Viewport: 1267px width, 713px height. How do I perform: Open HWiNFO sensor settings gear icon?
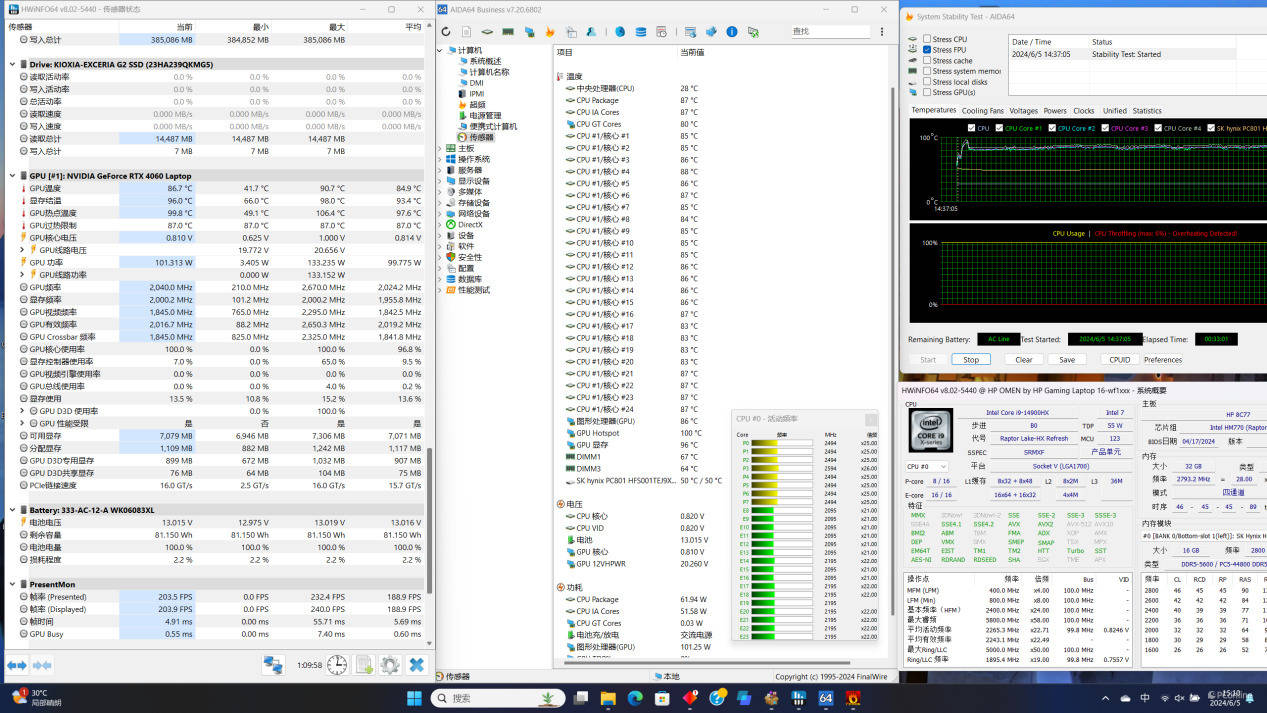[390, 665]
